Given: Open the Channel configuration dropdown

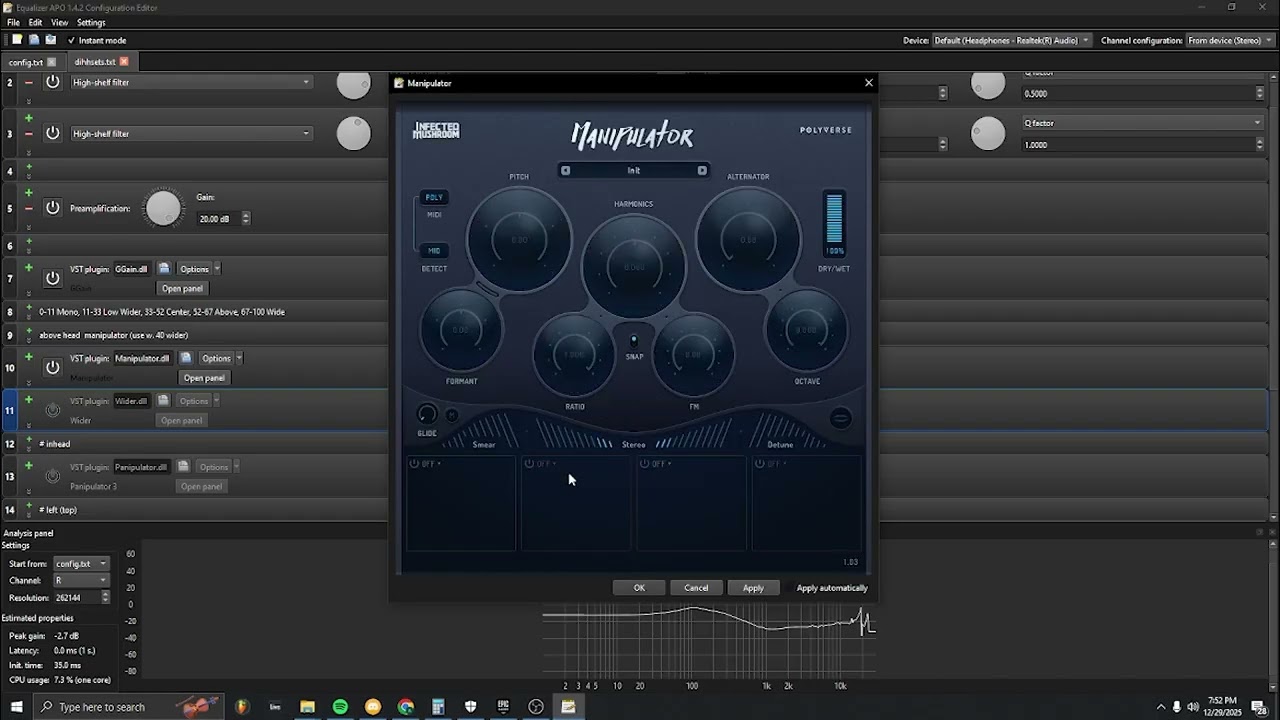Looking at the screenshot, I should coord(1228,41).
